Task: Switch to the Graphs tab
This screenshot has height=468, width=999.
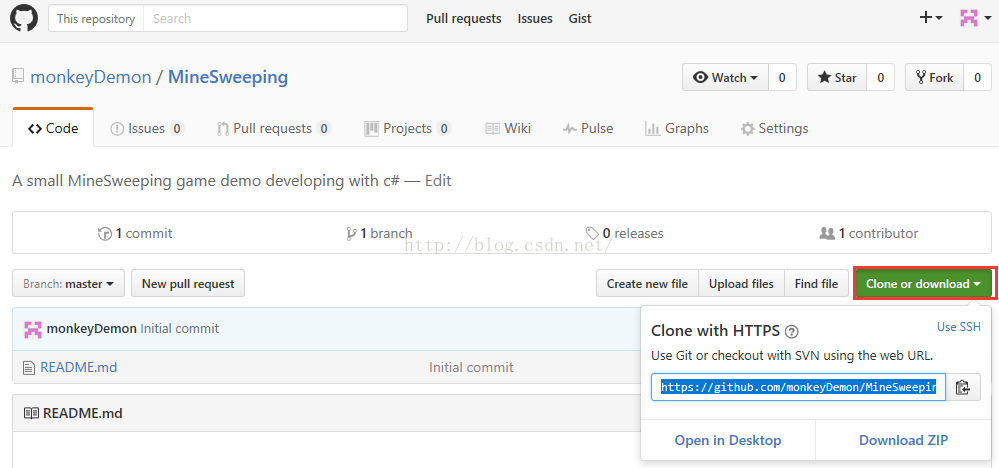Action: coord(677,129)
